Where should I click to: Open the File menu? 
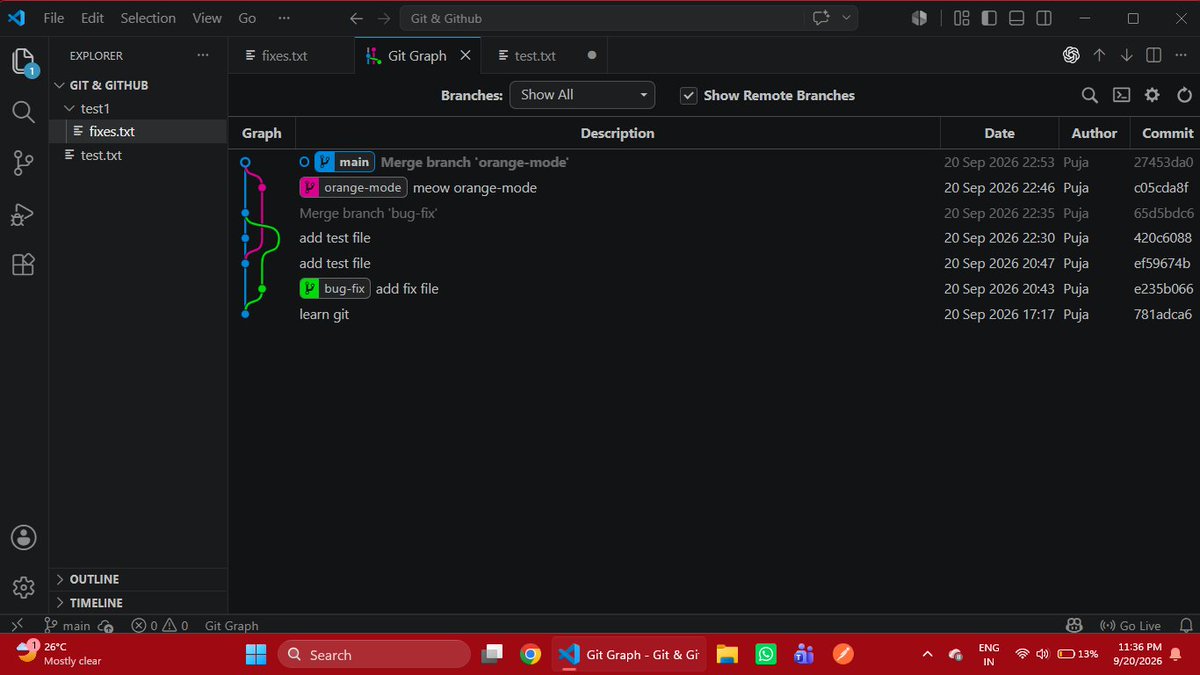54,18
